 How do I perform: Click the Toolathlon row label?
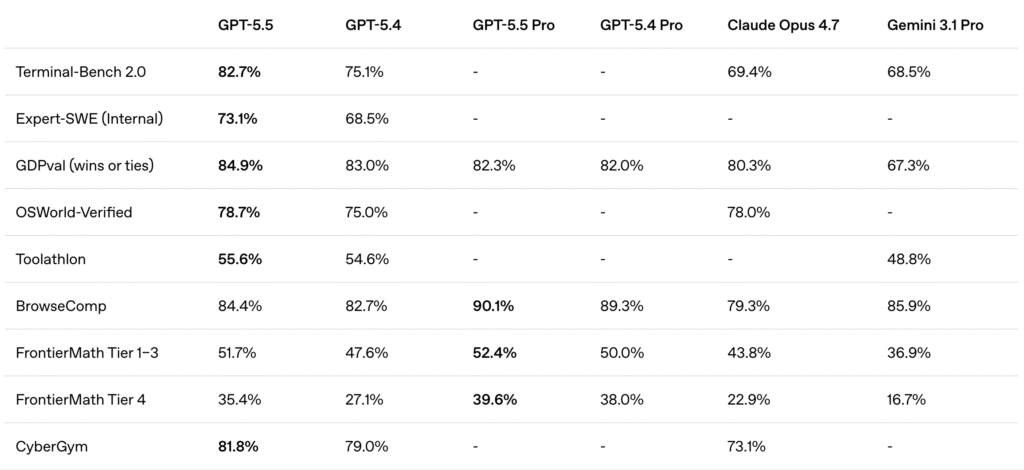pos(51,259)
